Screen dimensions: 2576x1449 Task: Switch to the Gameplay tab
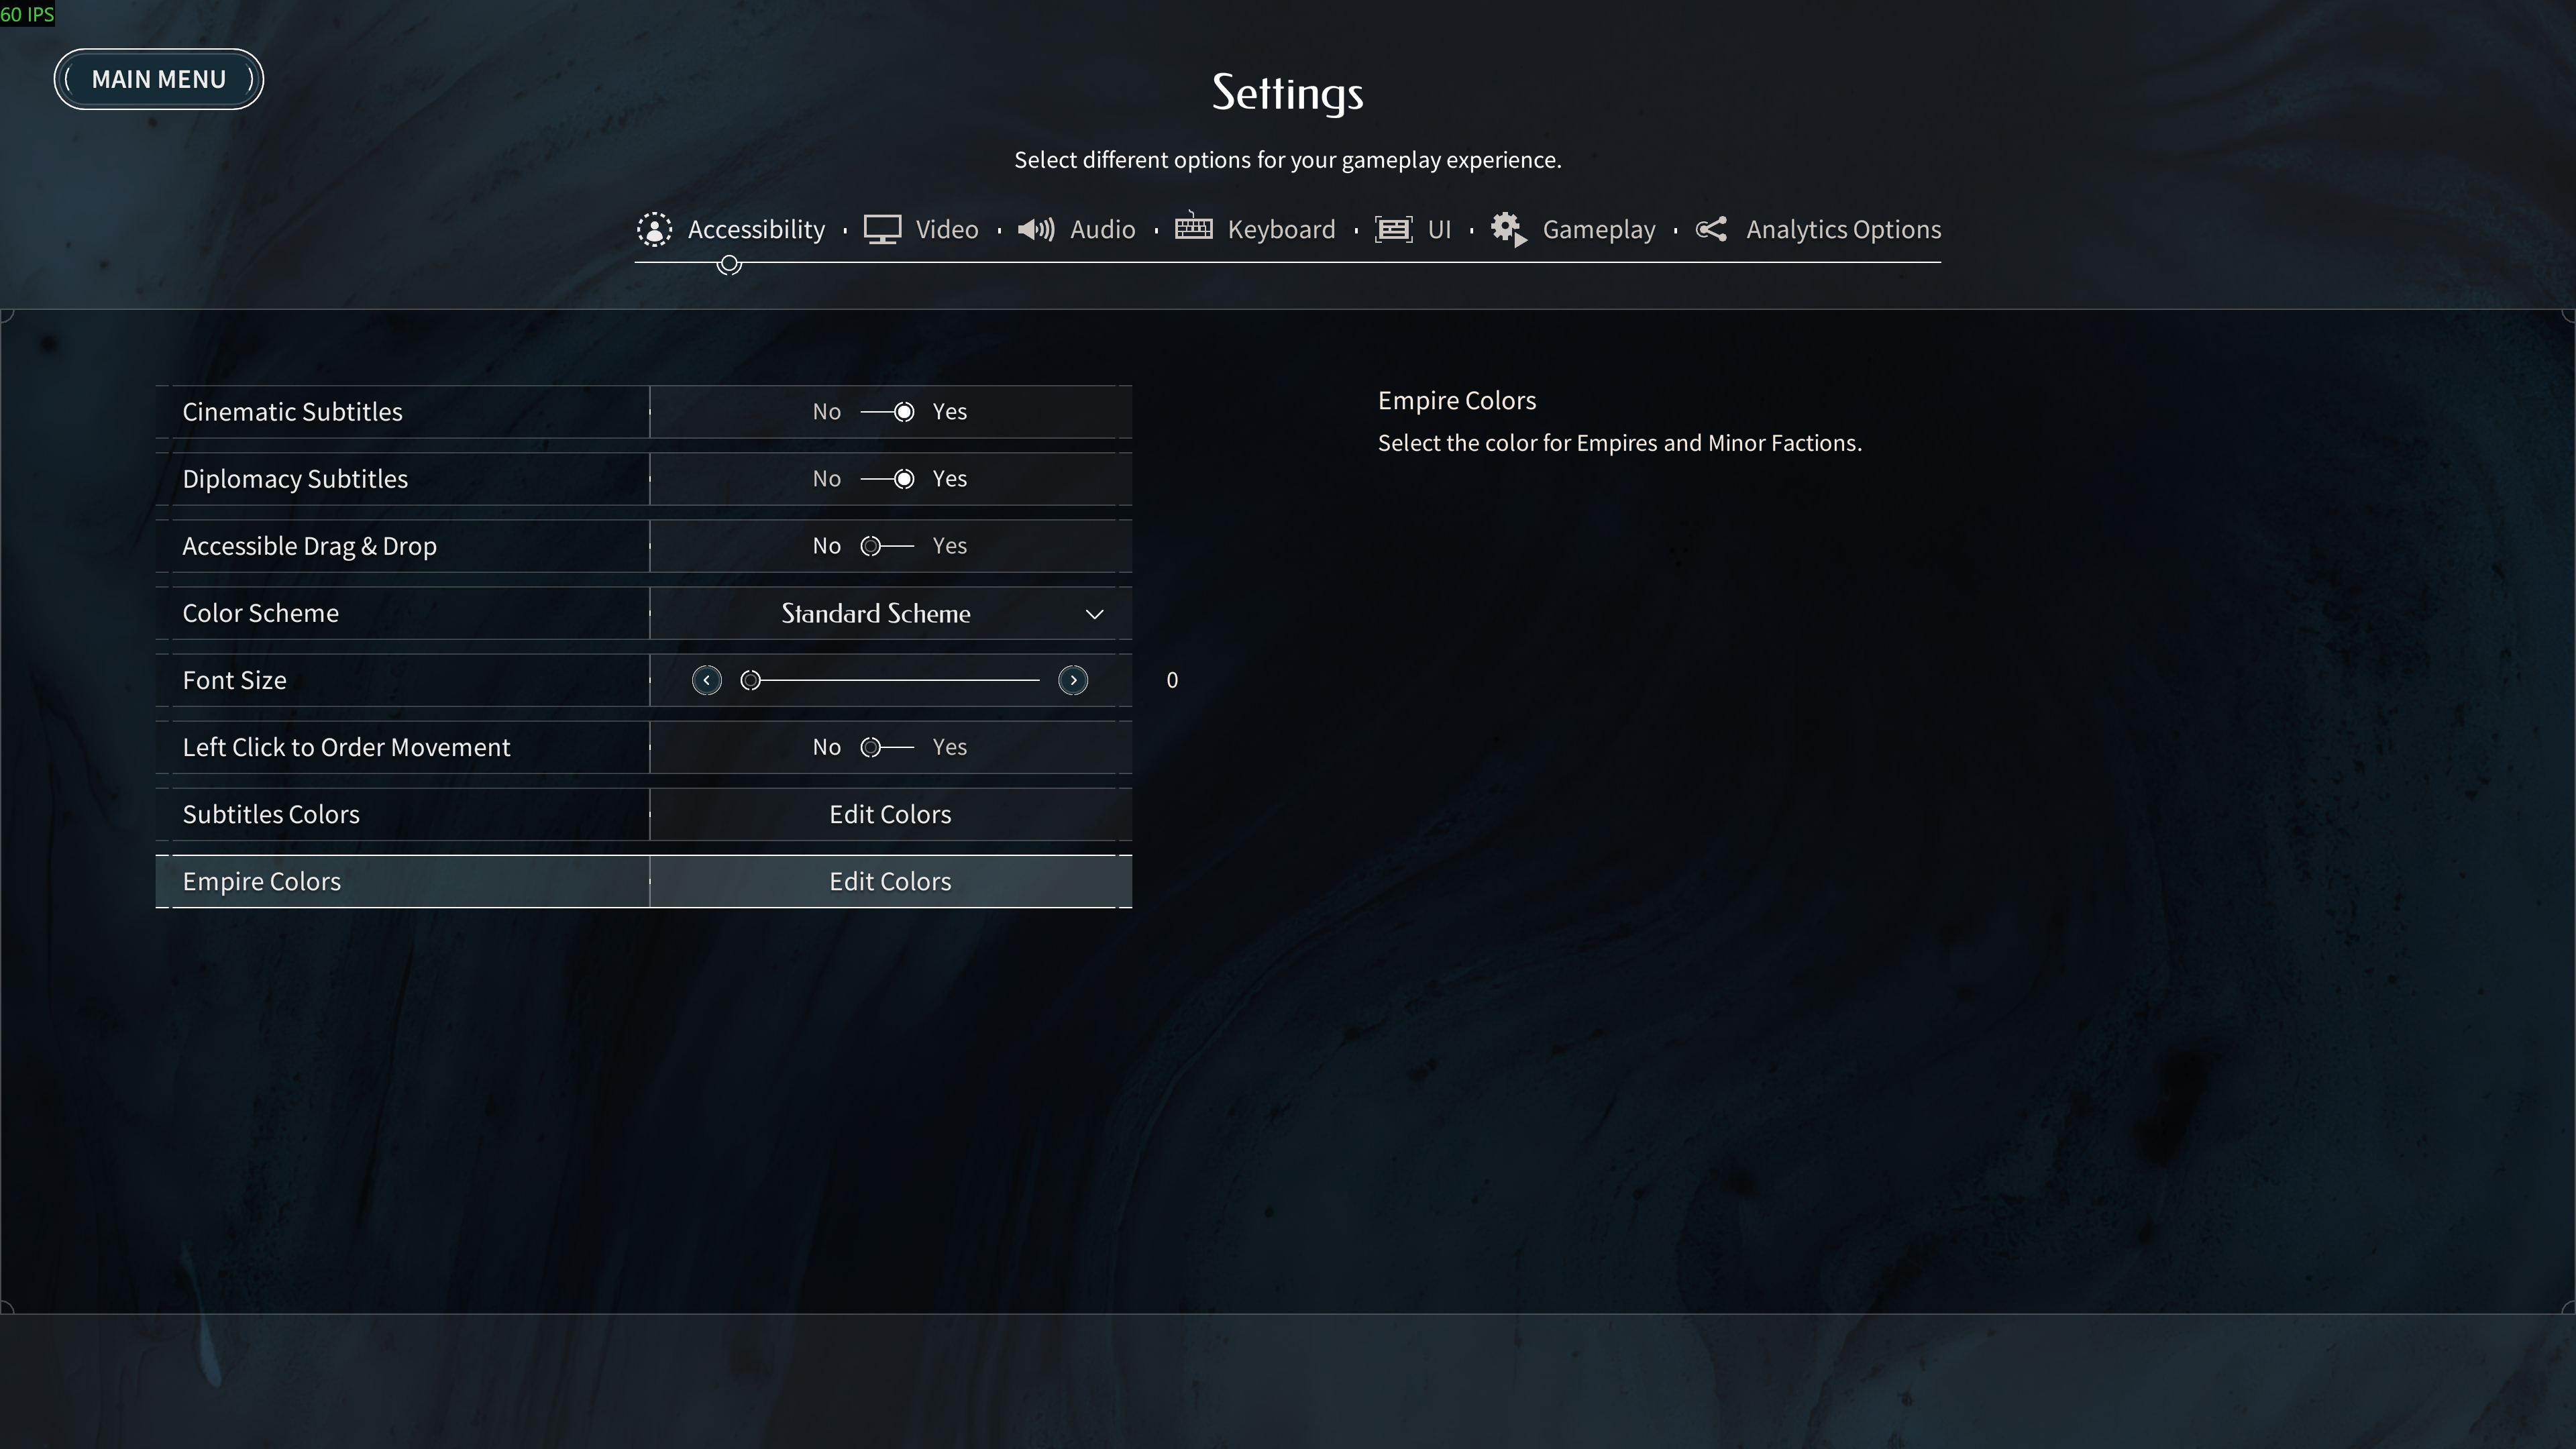(x=1598, y=229)
